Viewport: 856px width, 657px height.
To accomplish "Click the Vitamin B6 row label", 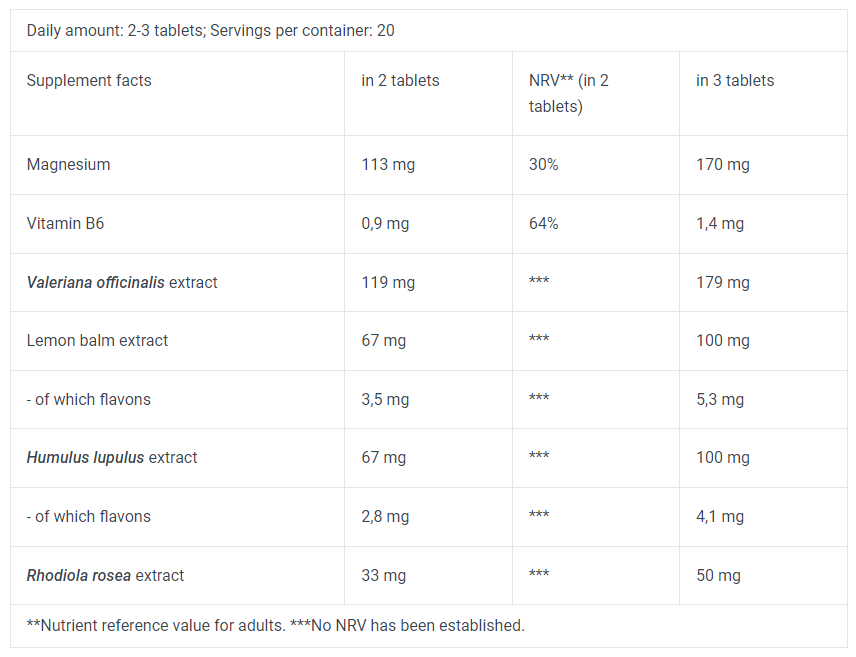I will pyautogui.click(x=65, y=223).
